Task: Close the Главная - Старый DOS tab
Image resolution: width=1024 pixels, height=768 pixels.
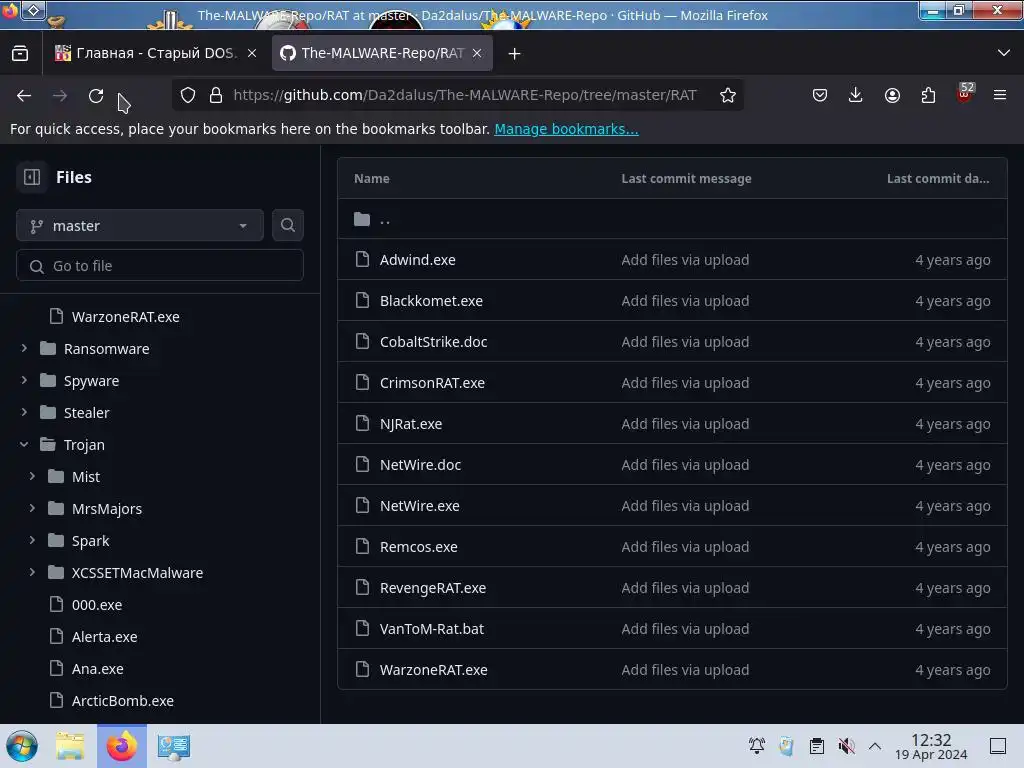Action: 252,54
